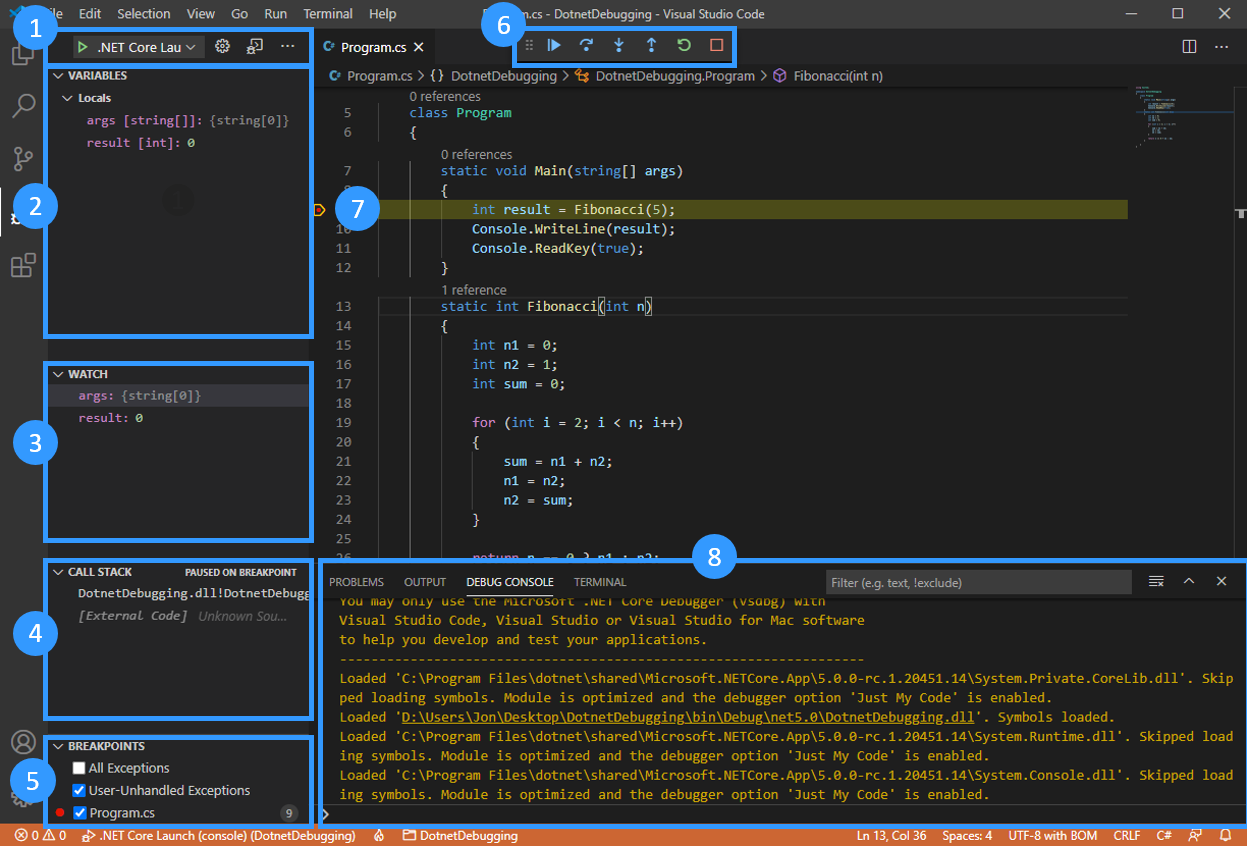Open launch.json via the gear icon
The width and height of the screenshot is (1247, 846).
[222, 45]
